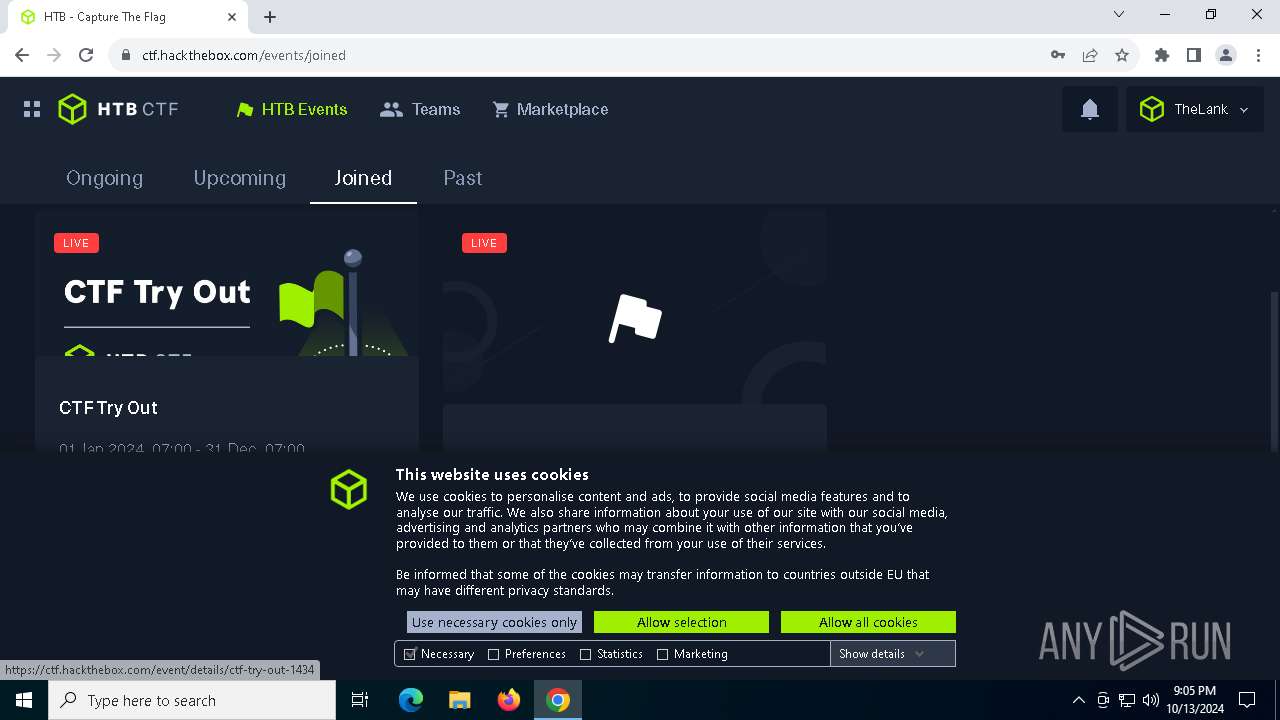Click the network tray icon
This screenshot has height=720, width=1280.
pyautogui.click(x=1127, y=700)
